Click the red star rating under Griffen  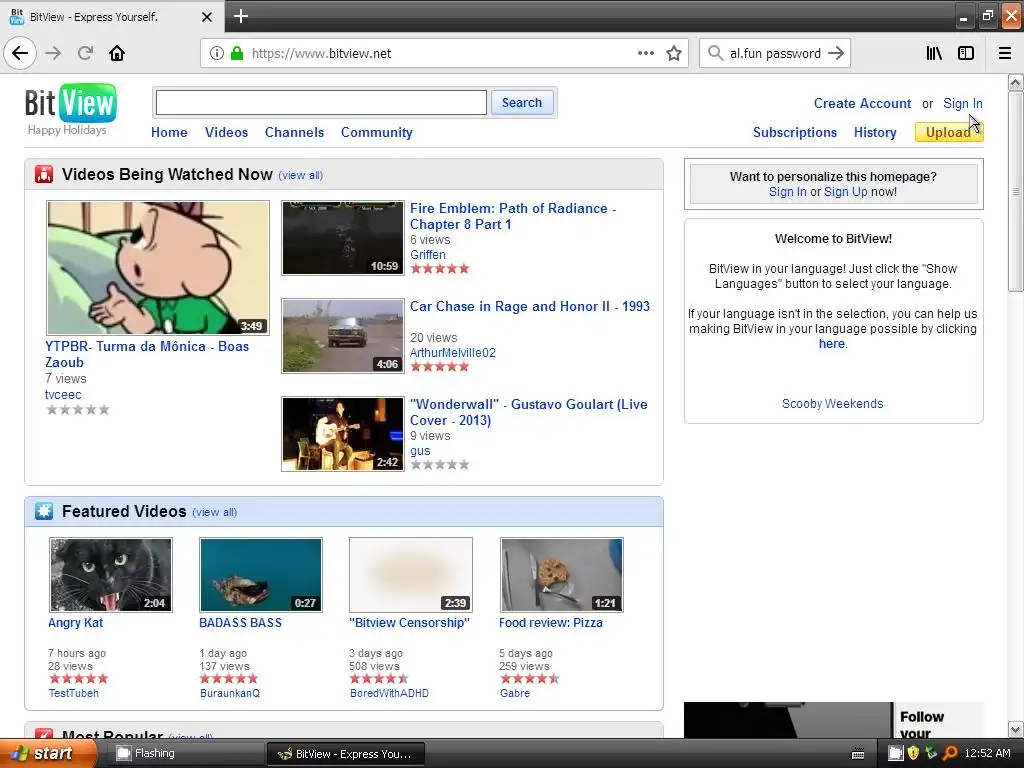tap(440, 268)
